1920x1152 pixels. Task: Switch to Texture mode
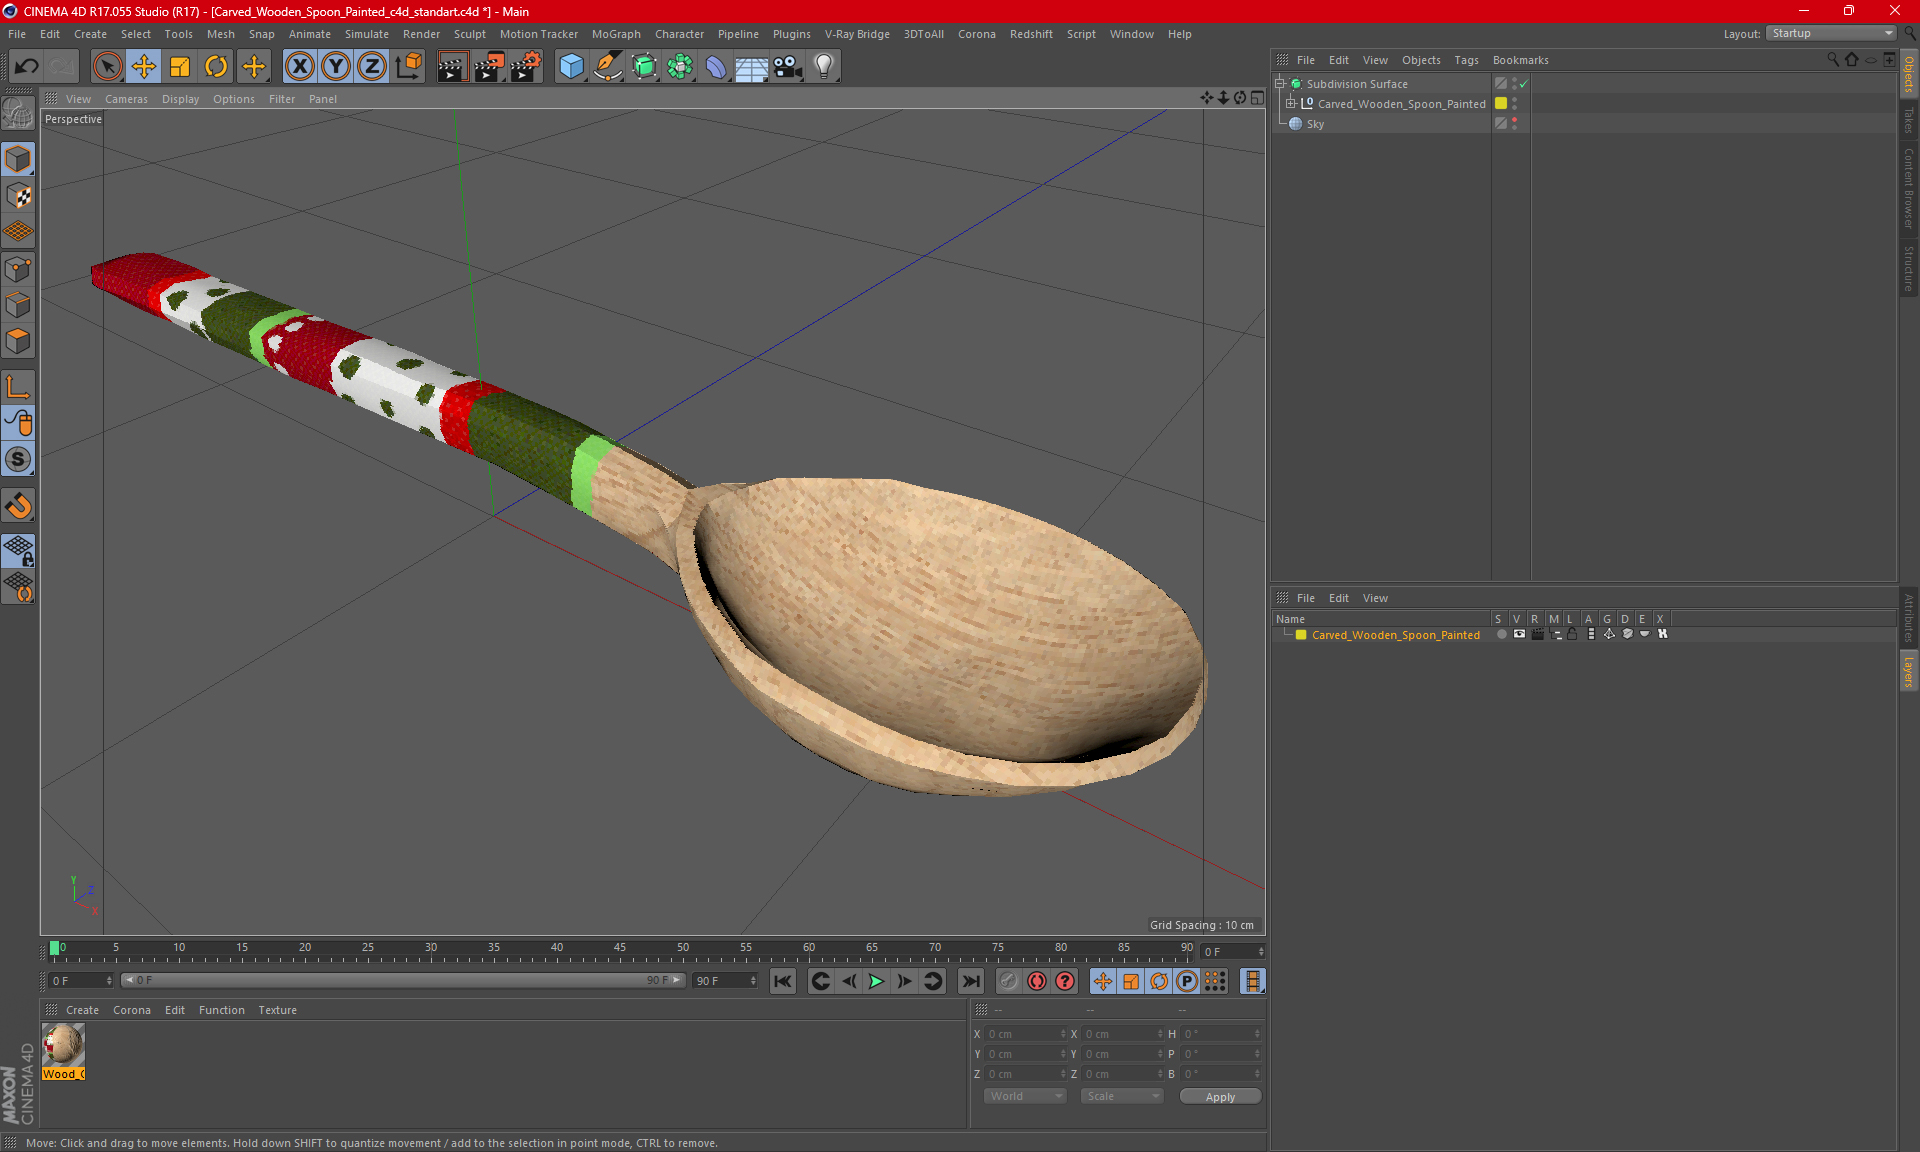tap(18, 196)
